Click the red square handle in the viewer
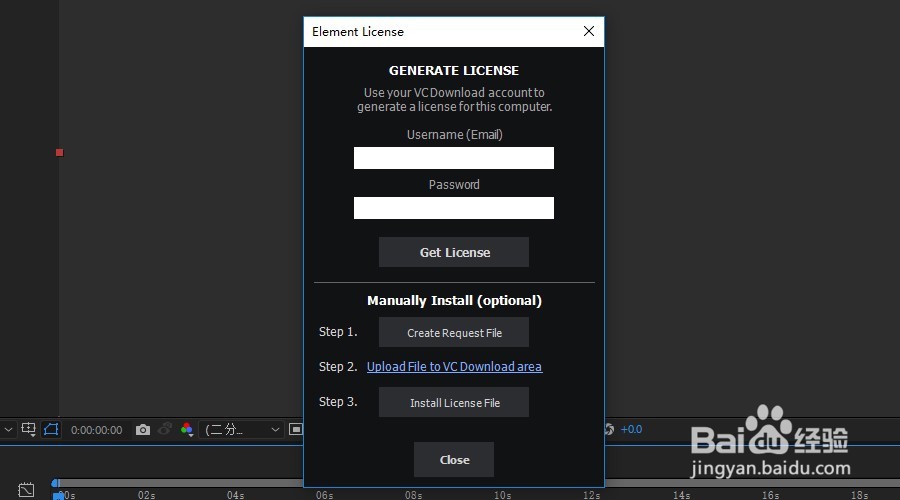 tap(60, 153)
